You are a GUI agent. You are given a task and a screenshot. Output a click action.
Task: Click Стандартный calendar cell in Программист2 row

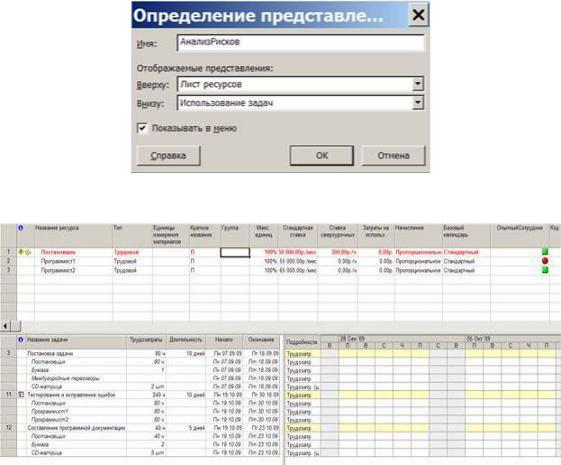click(x=467, y=270)
